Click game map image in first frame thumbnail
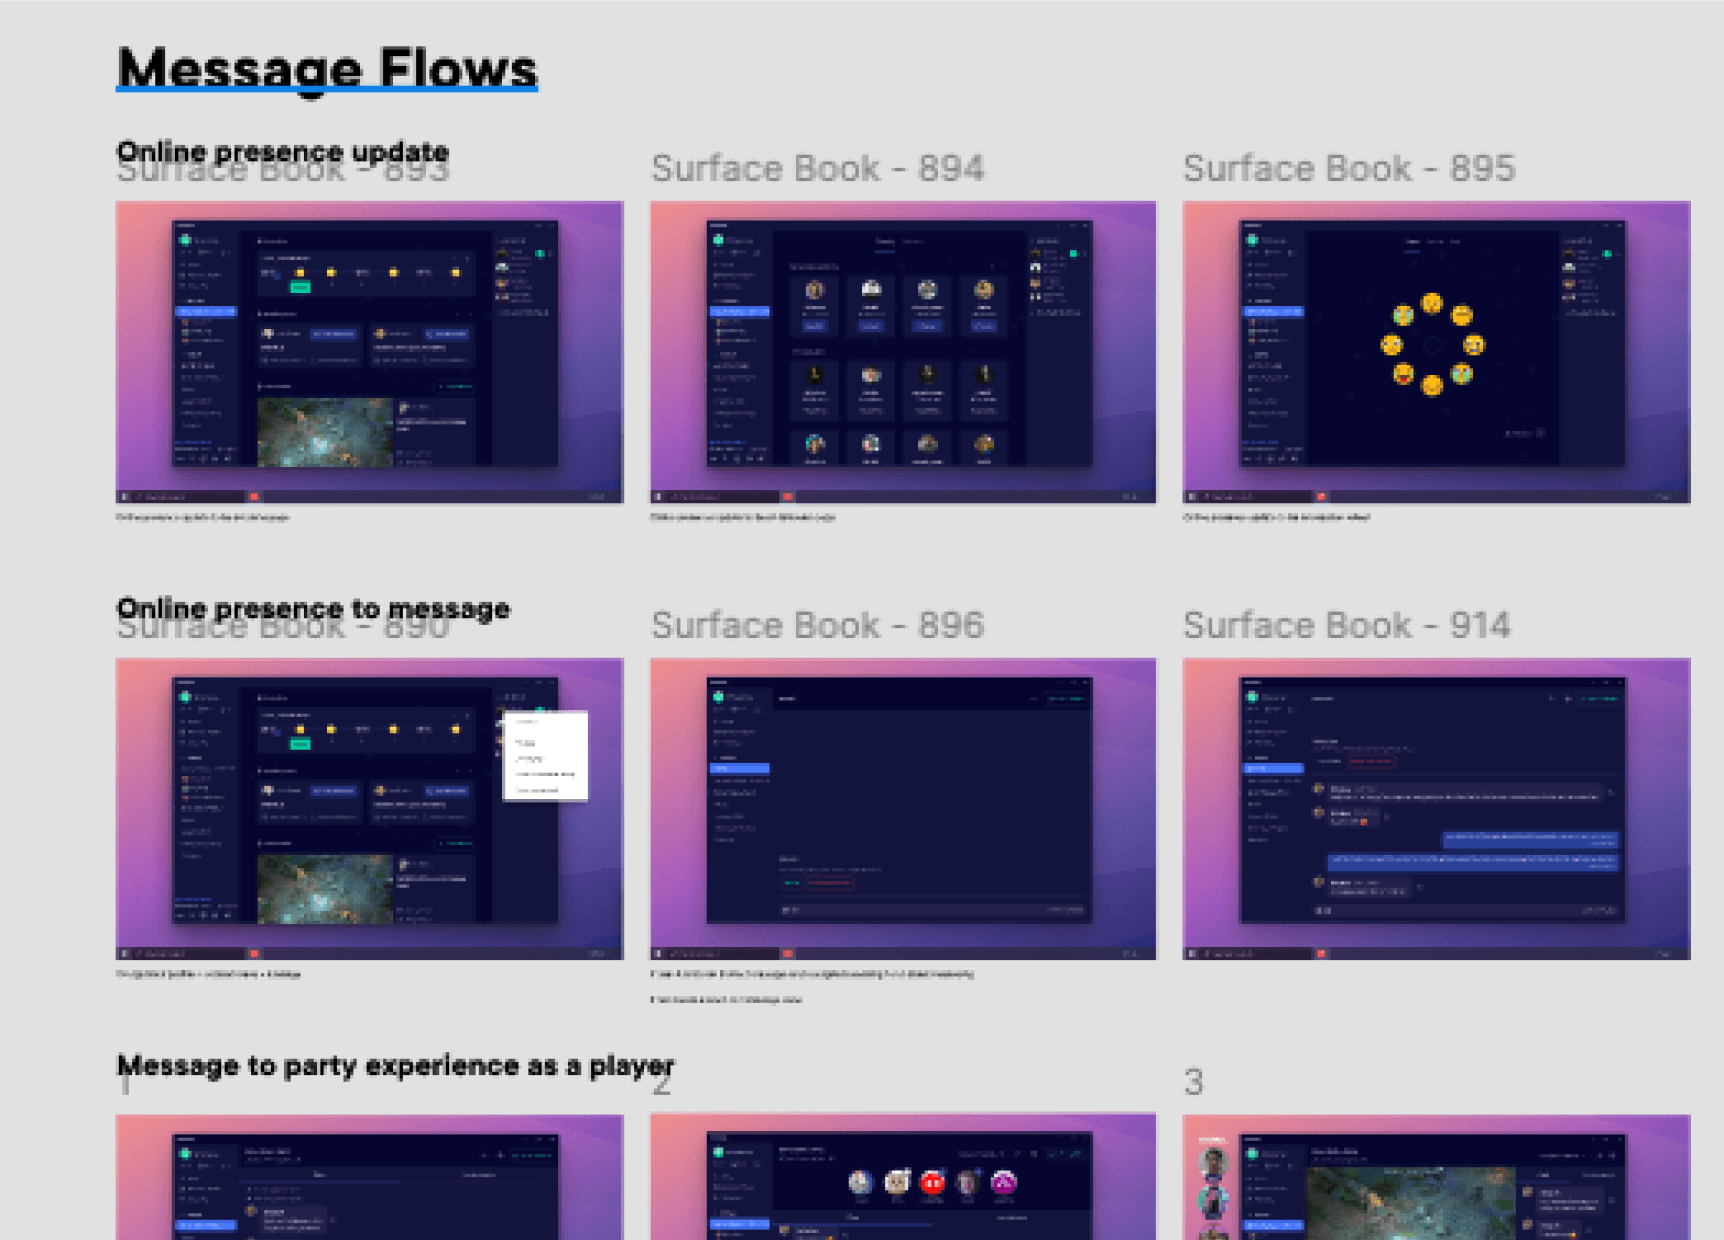The image size is (1724, 1240). (x=325, y=432)
